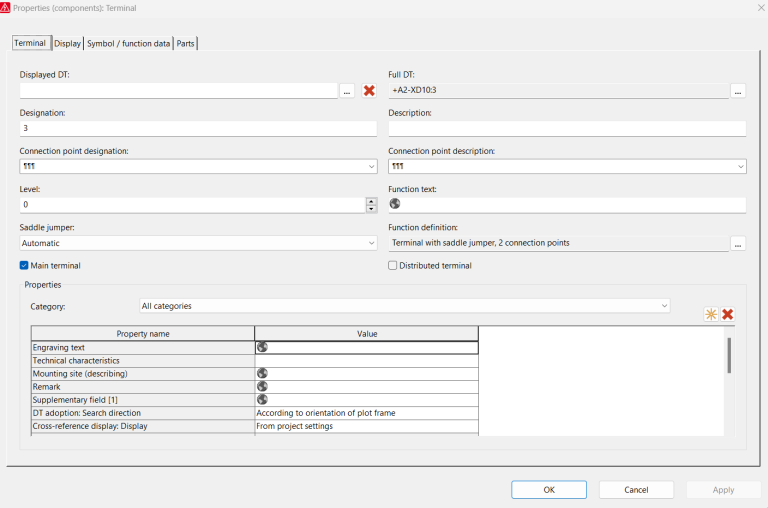Open the Parts tab
768x508 pixels.
[186, 44]
